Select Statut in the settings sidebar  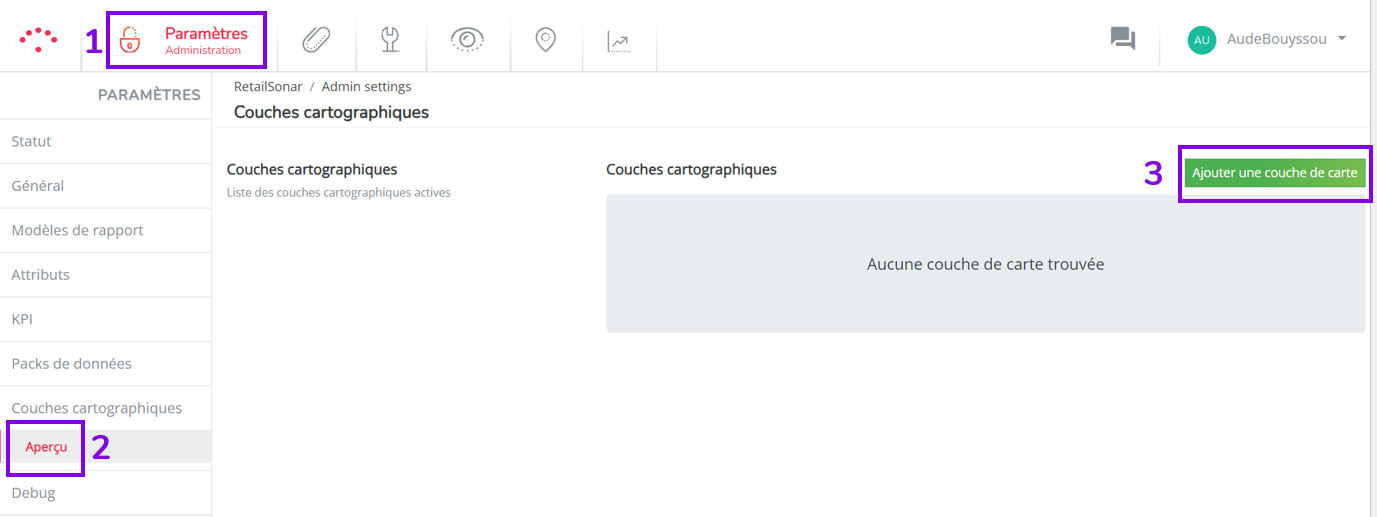pos(106,142)
